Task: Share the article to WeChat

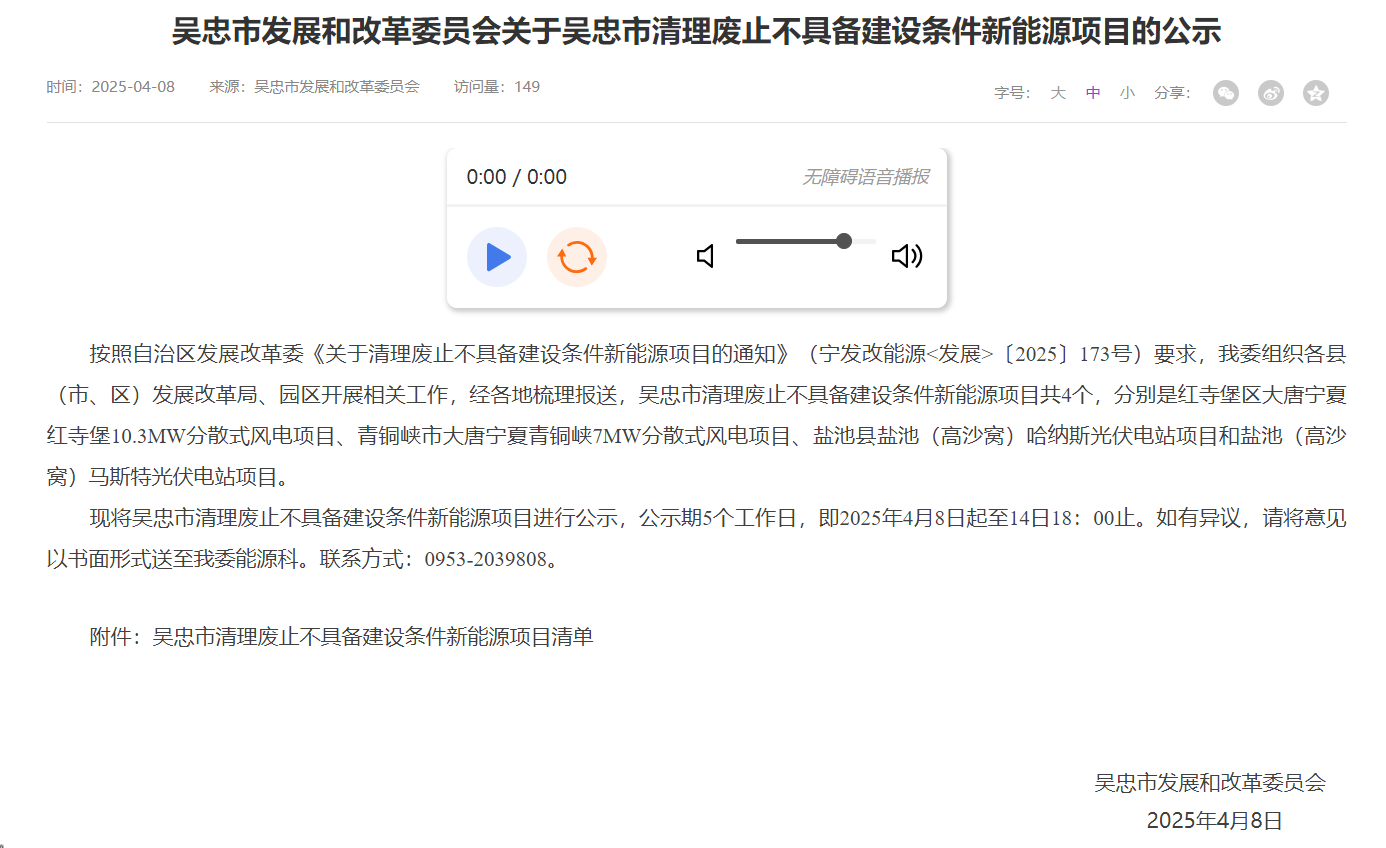Action: click(1226, 93)
